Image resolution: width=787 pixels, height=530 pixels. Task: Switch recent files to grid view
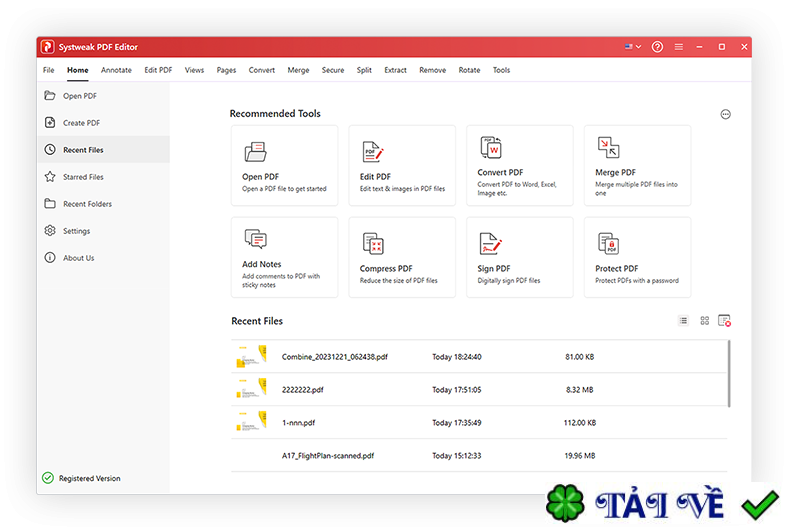[x=705, y=320]
